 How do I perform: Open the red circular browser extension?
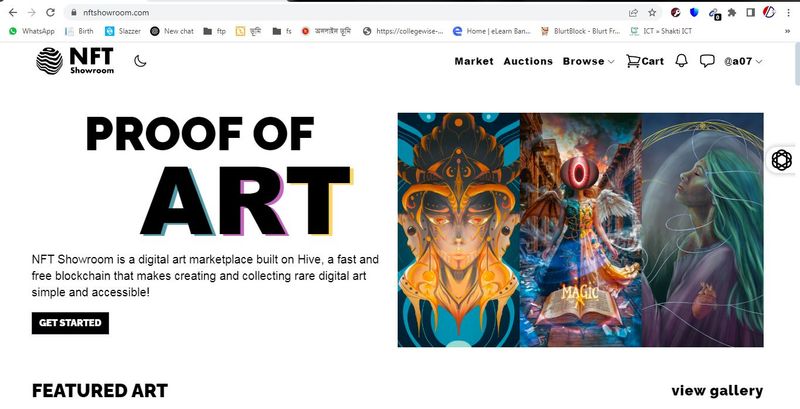[676, 12]
